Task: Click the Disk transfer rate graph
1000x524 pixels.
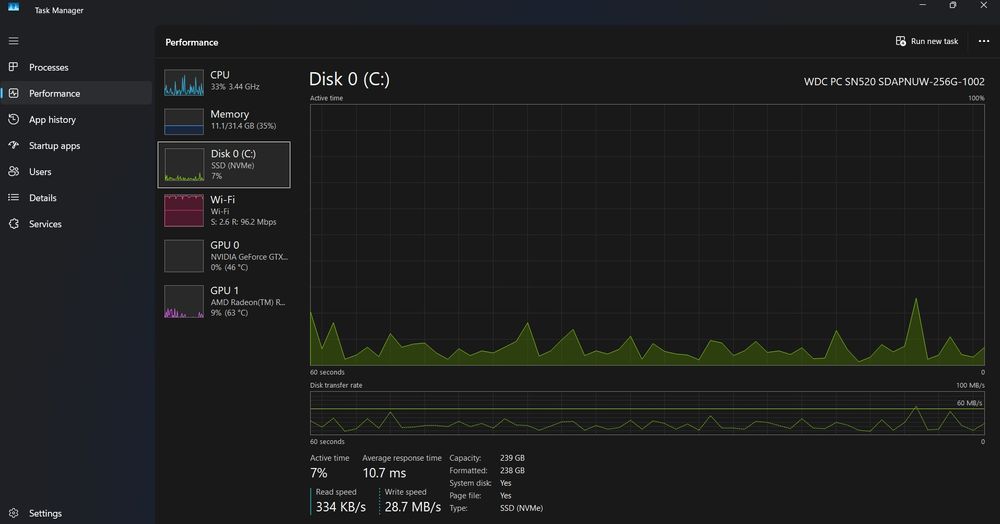Action: pyautogui.click(x=647, y=413)
